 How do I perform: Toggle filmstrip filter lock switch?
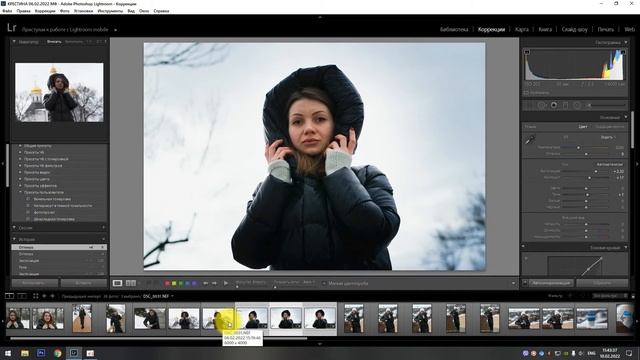[633, 296]
